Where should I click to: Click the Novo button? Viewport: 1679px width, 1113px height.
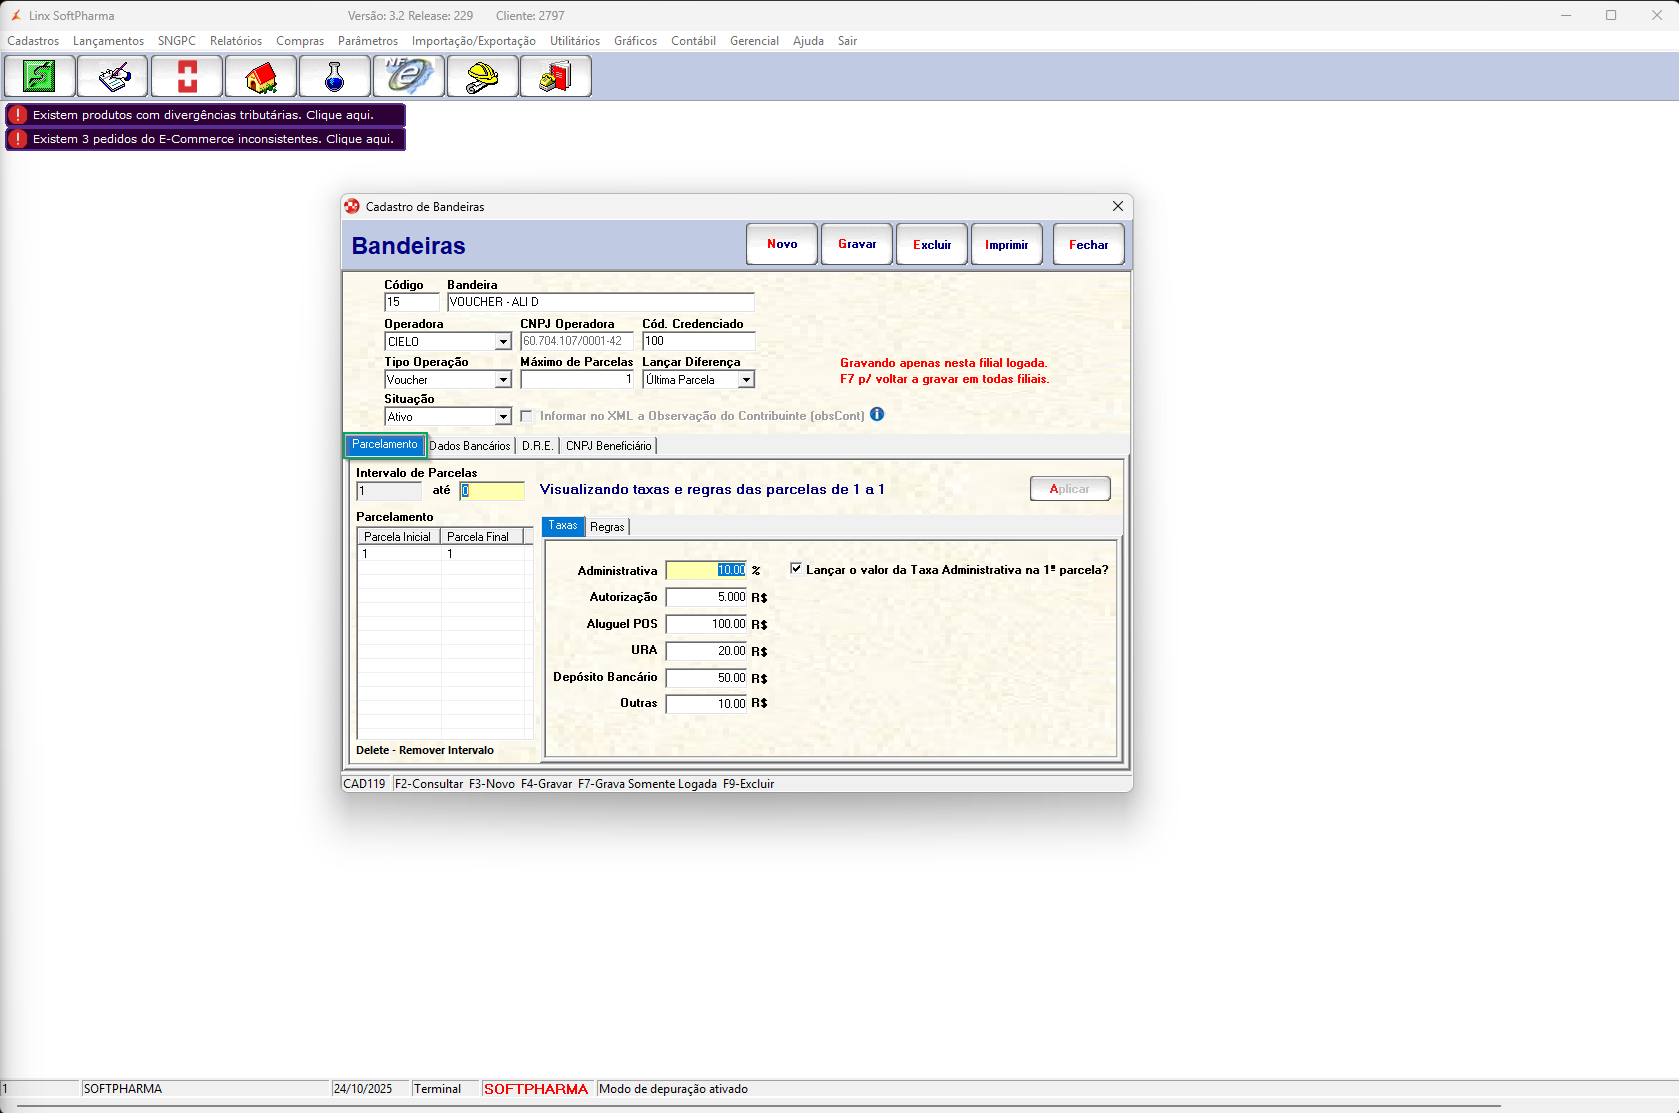pos(782,244)
